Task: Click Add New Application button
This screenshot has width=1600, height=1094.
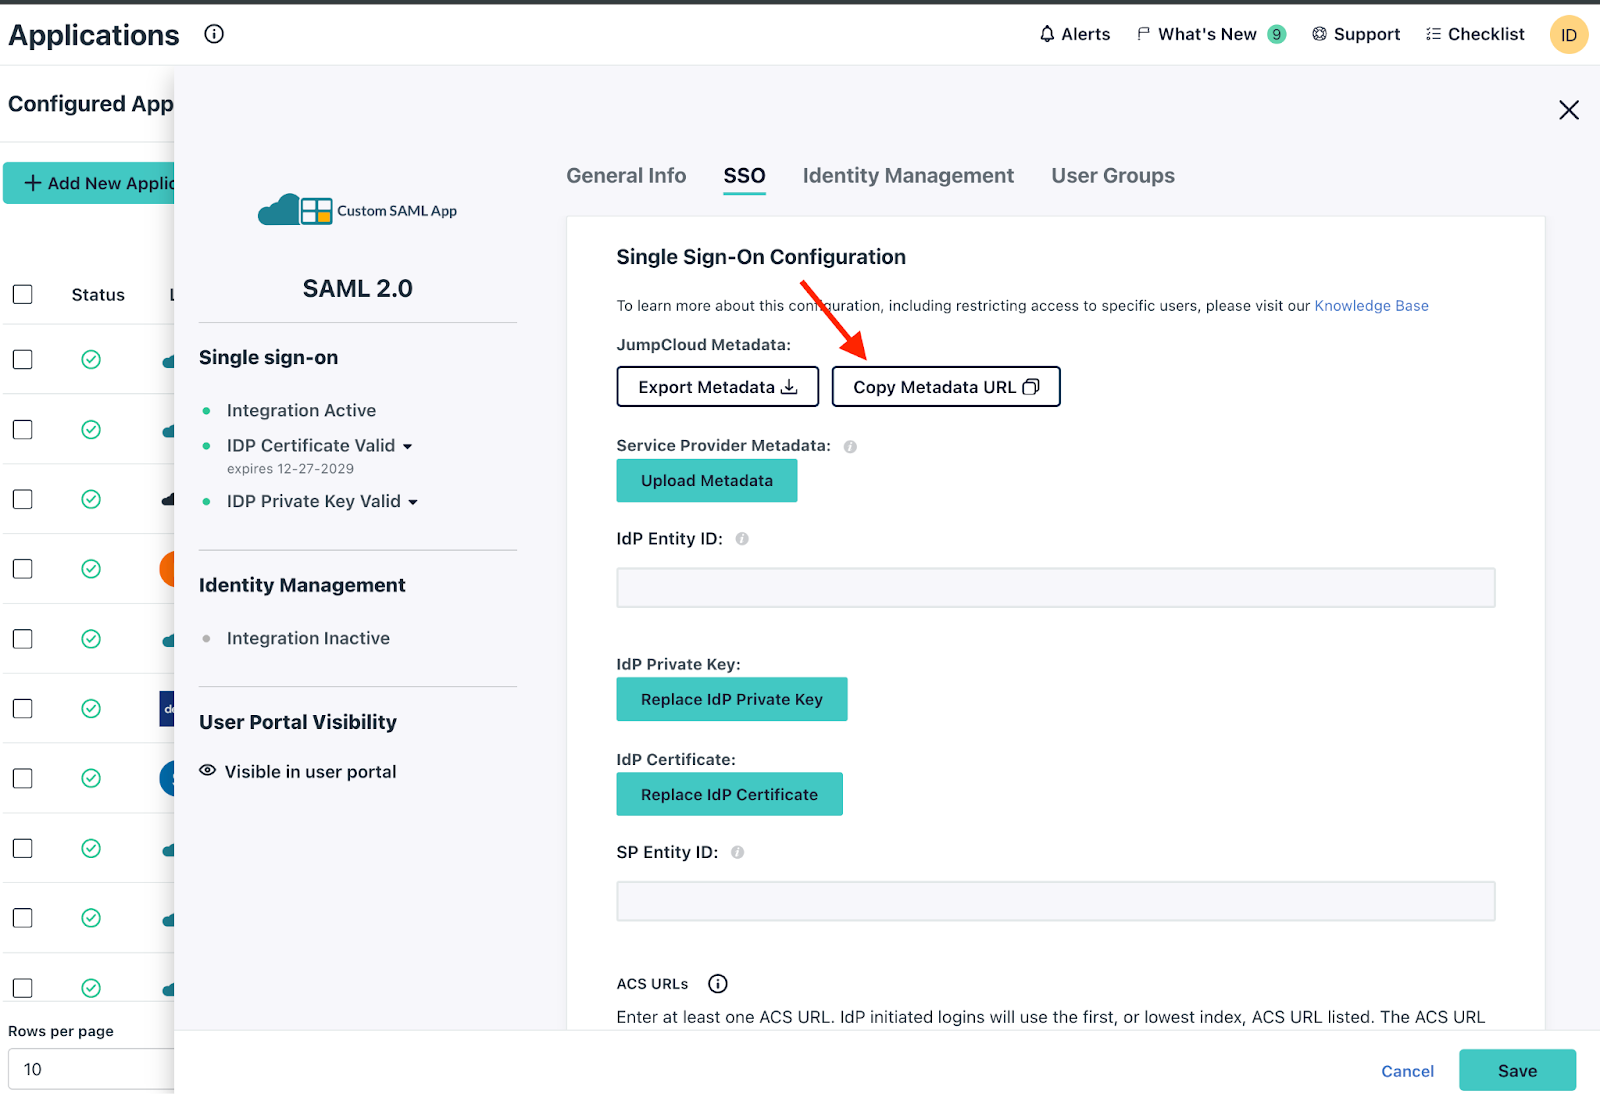Action: coord(89,183)
